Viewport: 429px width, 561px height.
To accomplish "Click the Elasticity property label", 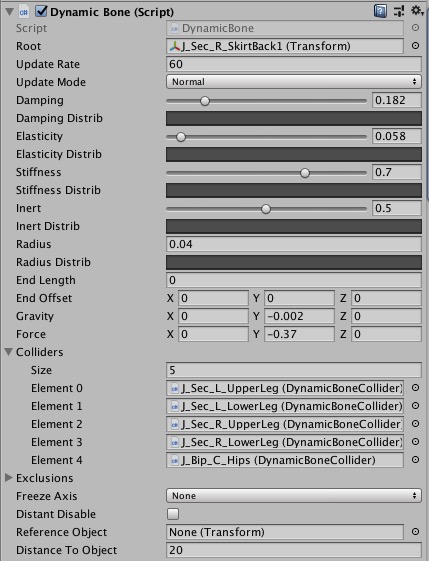I will (x=39, y=136).
